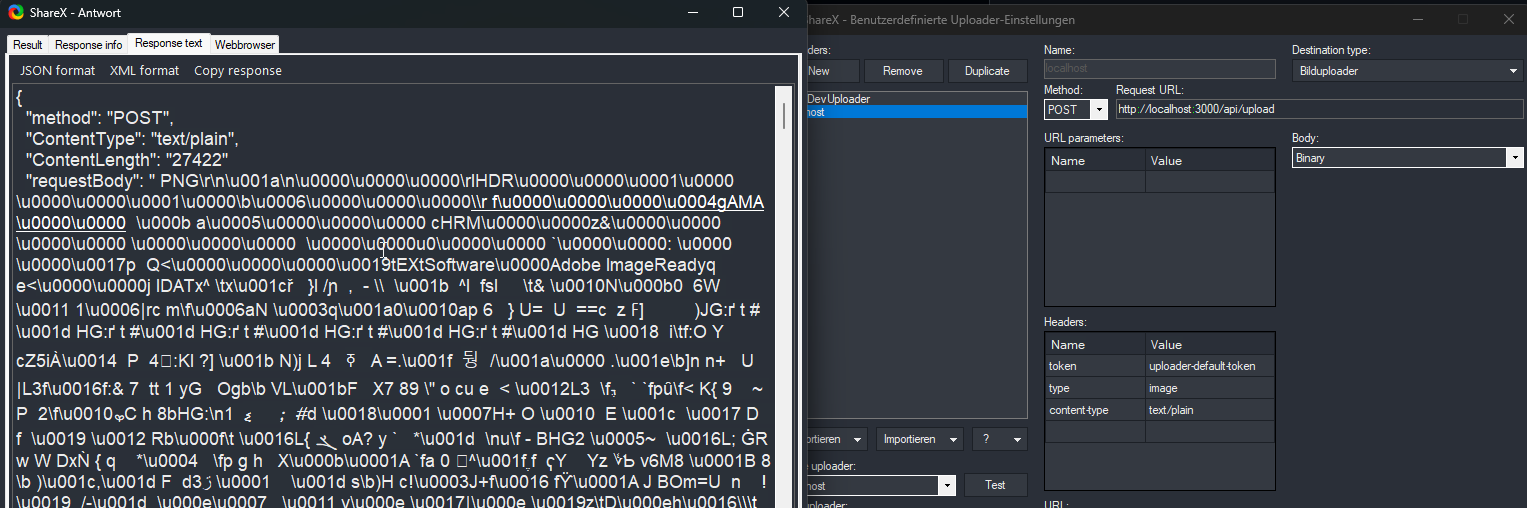Click the Request URL input field
The image size is (1527, 508).
tap(1319, 109)
